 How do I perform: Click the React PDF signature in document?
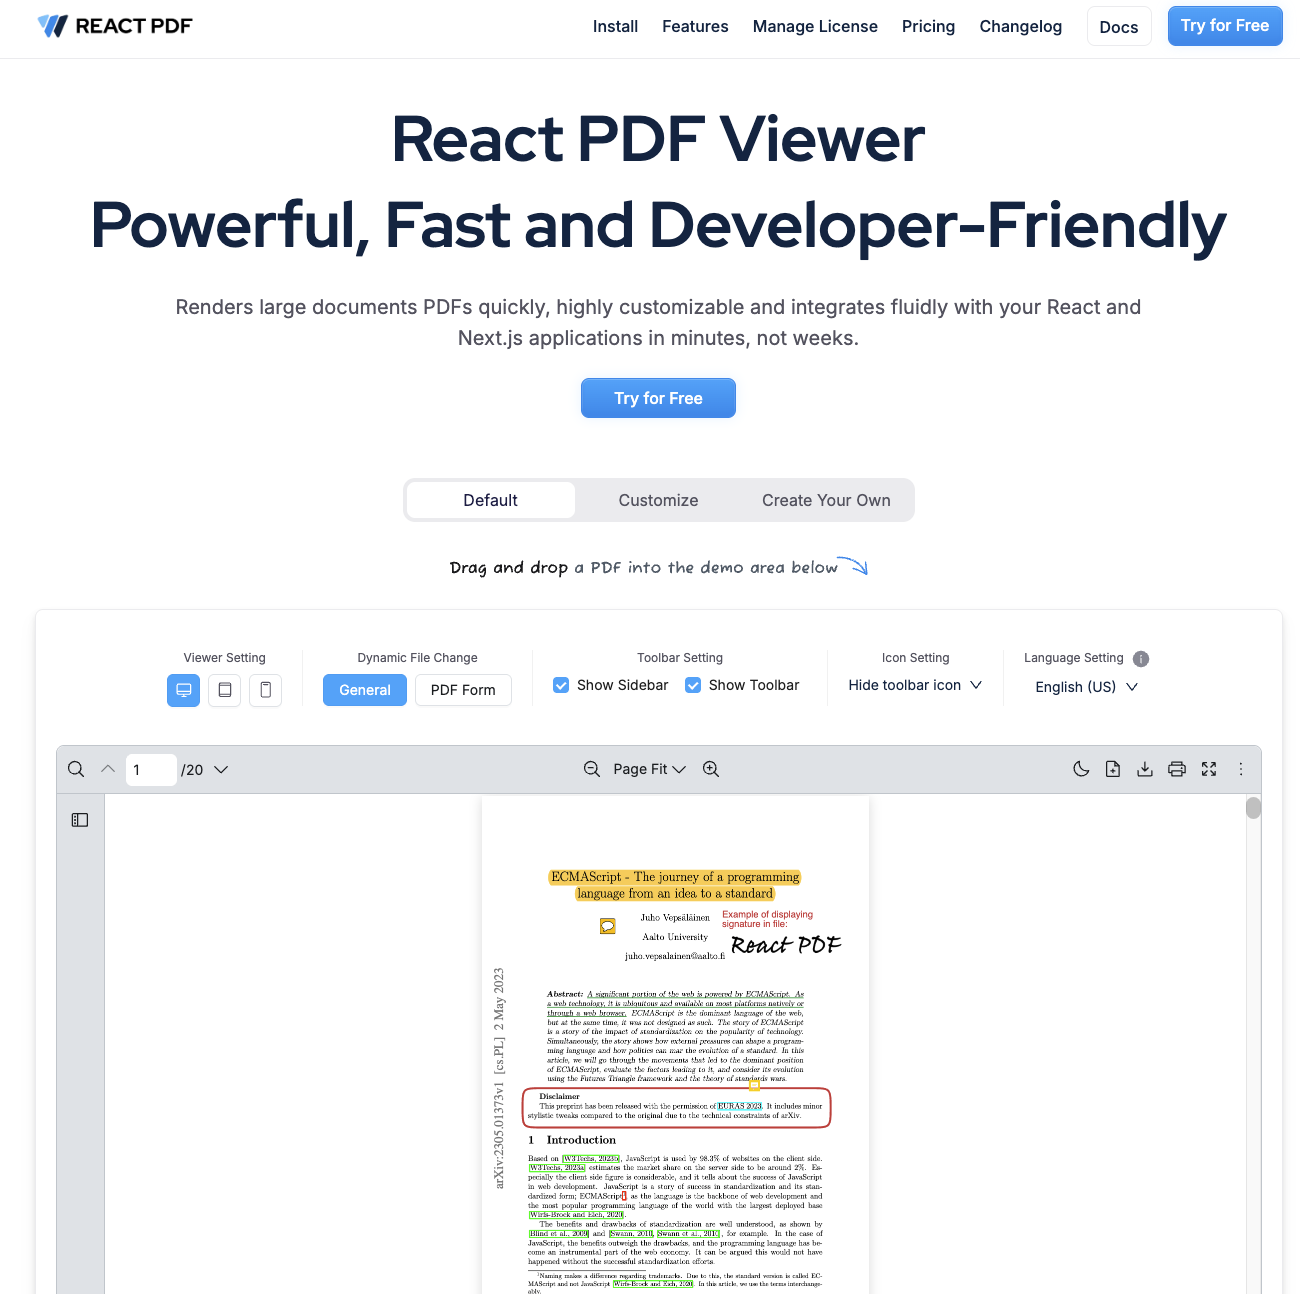(x=786, y=945)
